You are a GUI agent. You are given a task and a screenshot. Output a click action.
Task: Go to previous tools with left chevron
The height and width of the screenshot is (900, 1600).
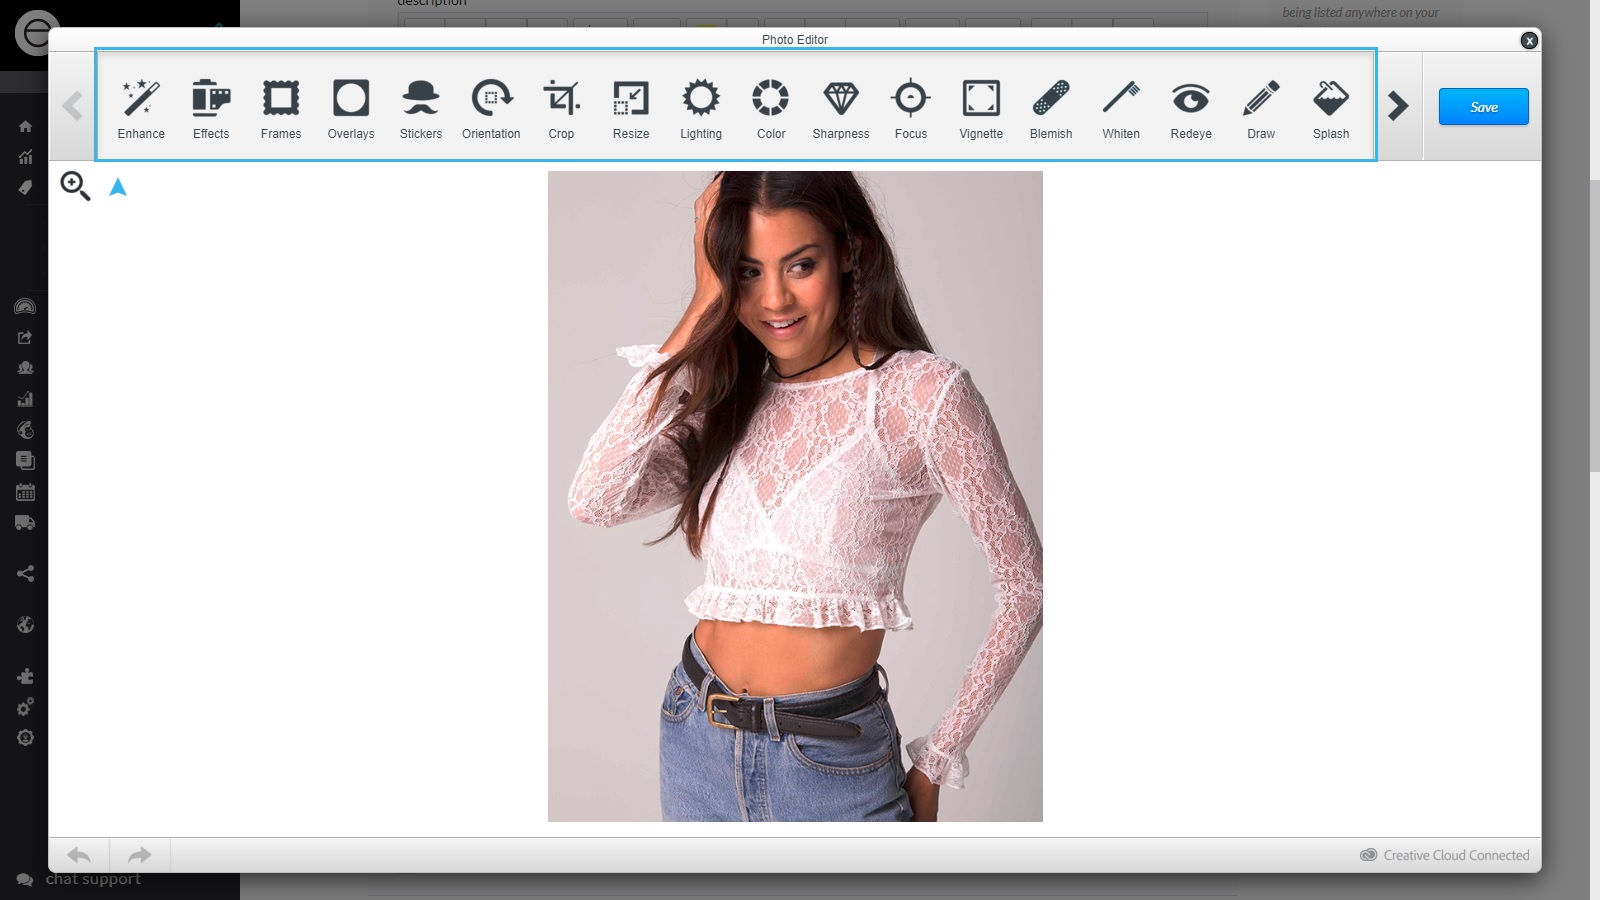pyautogui.click(x=72, y=106)
